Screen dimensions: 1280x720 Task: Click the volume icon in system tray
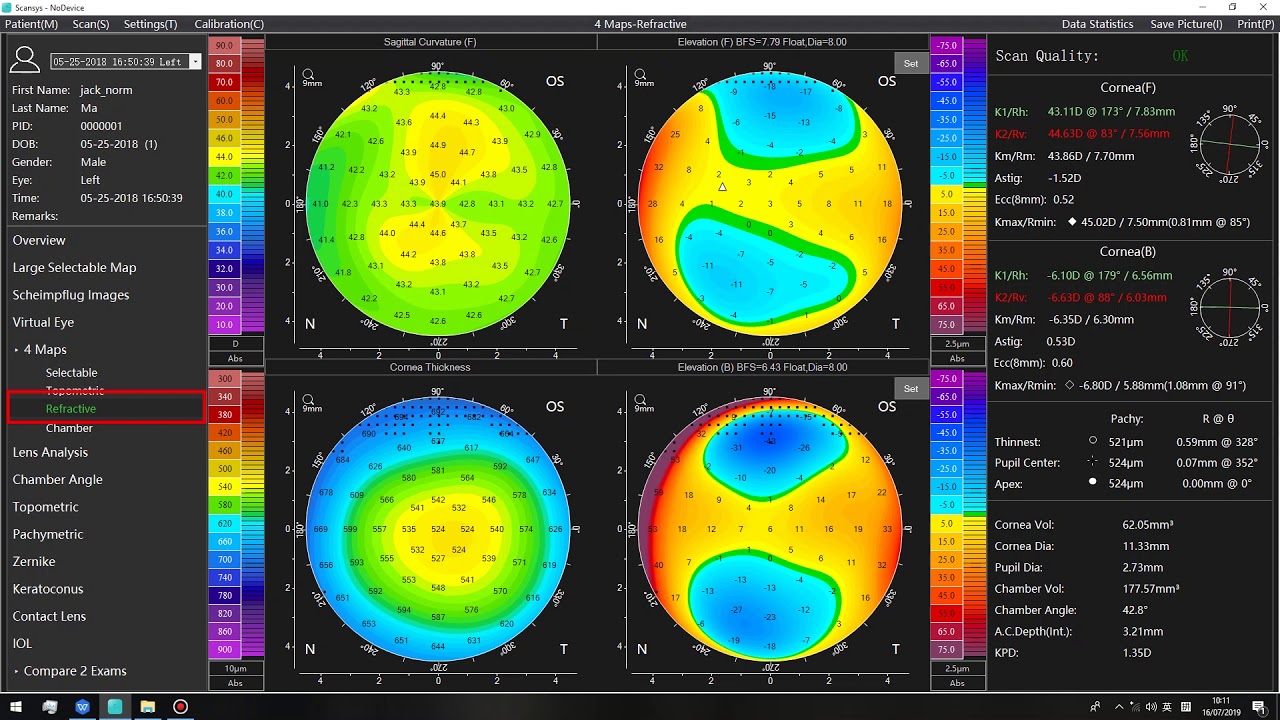click(x=1152, y=707)
